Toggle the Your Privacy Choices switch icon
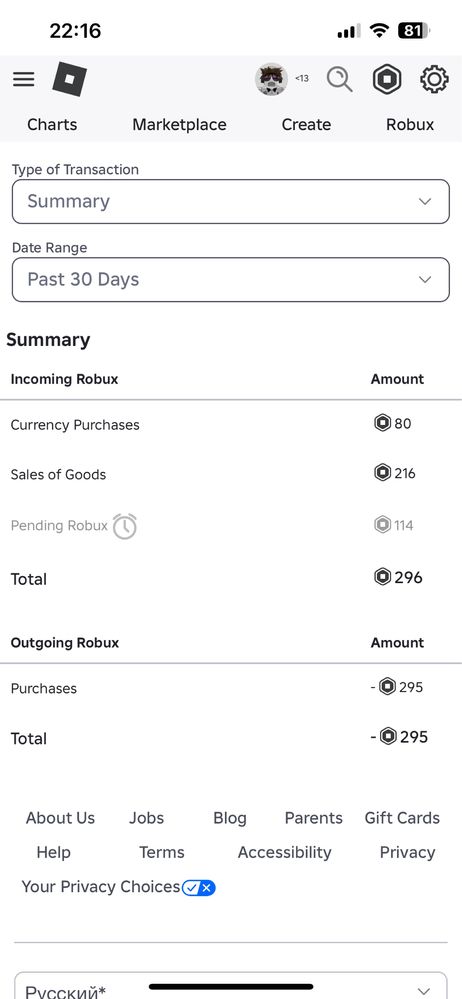The width and height of the screenshot is (462, 999). 199,888
